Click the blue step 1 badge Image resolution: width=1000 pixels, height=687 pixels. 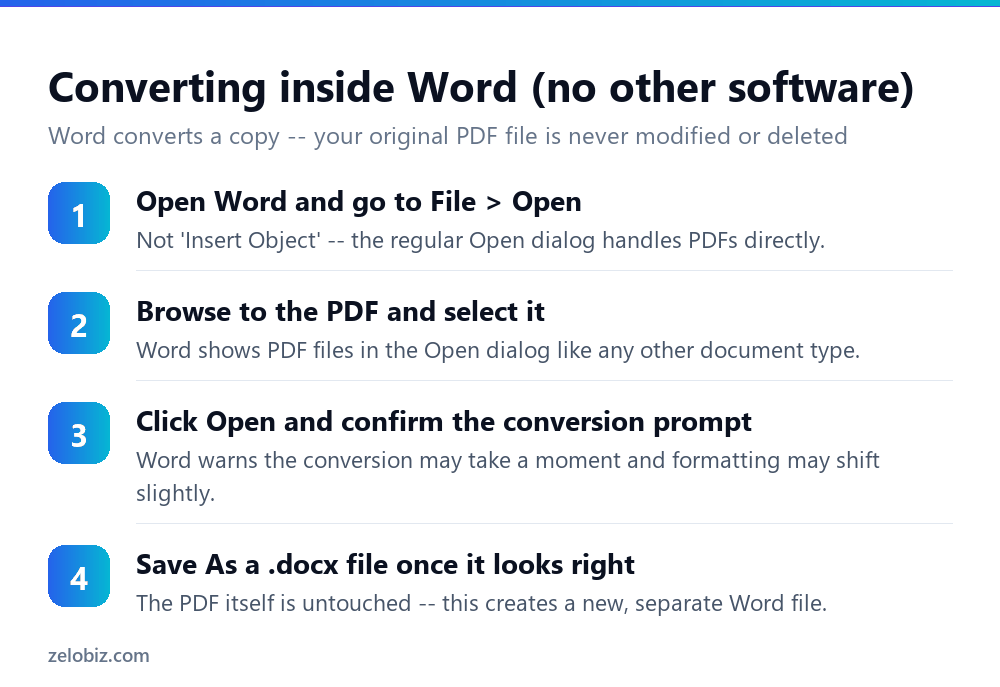pos(79,213)
